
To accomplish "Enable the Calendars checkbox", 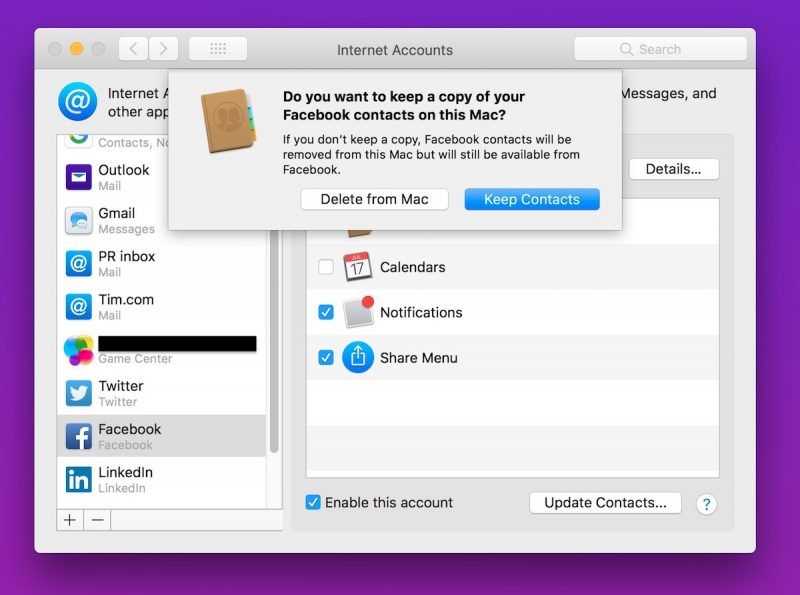I will [x=326, y=267].
